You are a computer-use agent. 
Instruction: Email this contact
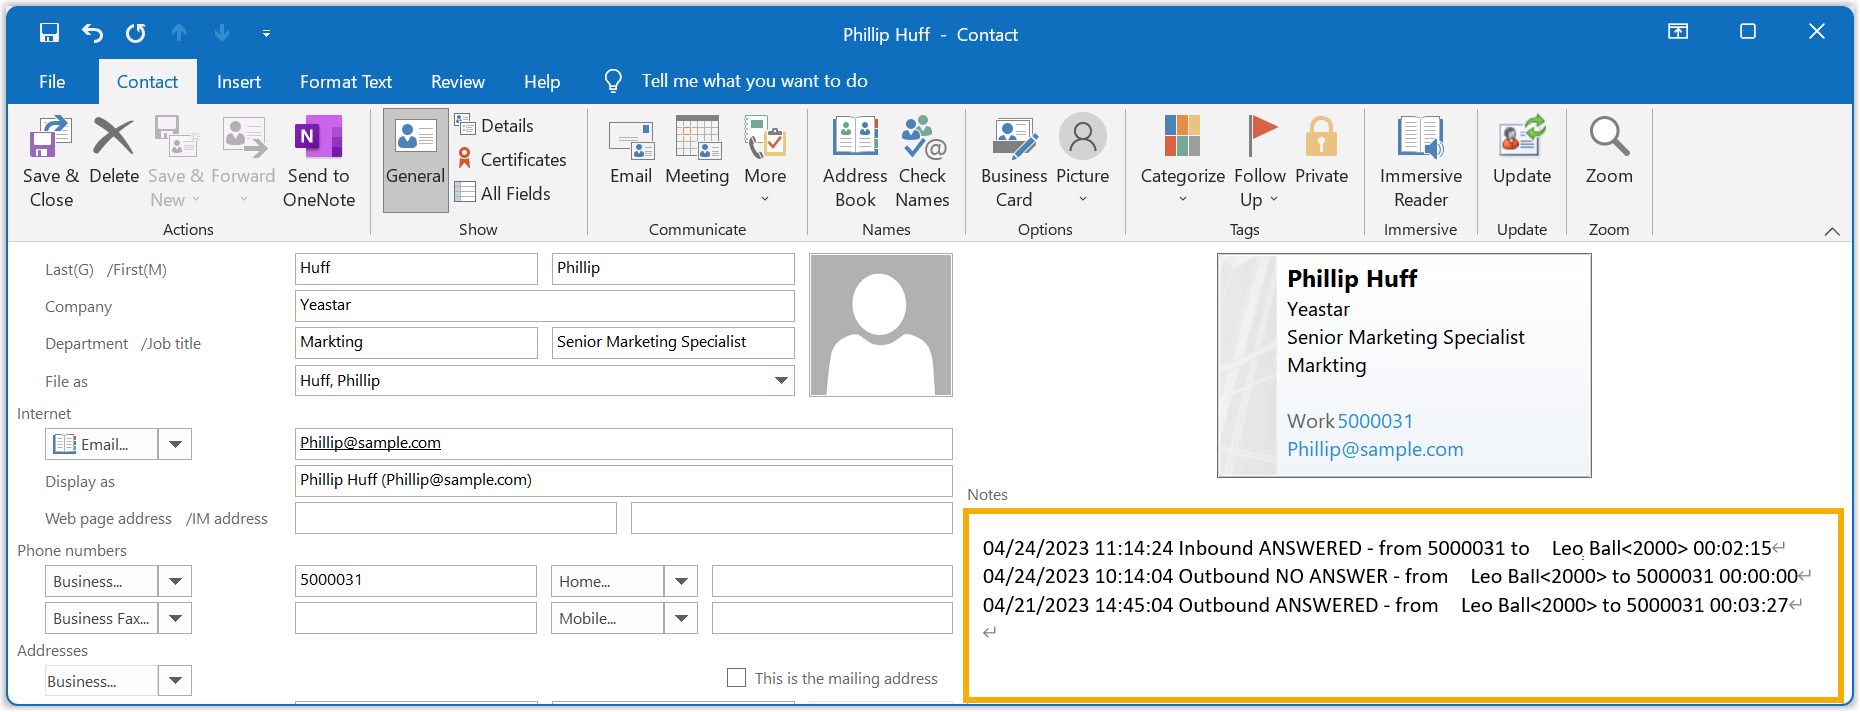(631, 150)
